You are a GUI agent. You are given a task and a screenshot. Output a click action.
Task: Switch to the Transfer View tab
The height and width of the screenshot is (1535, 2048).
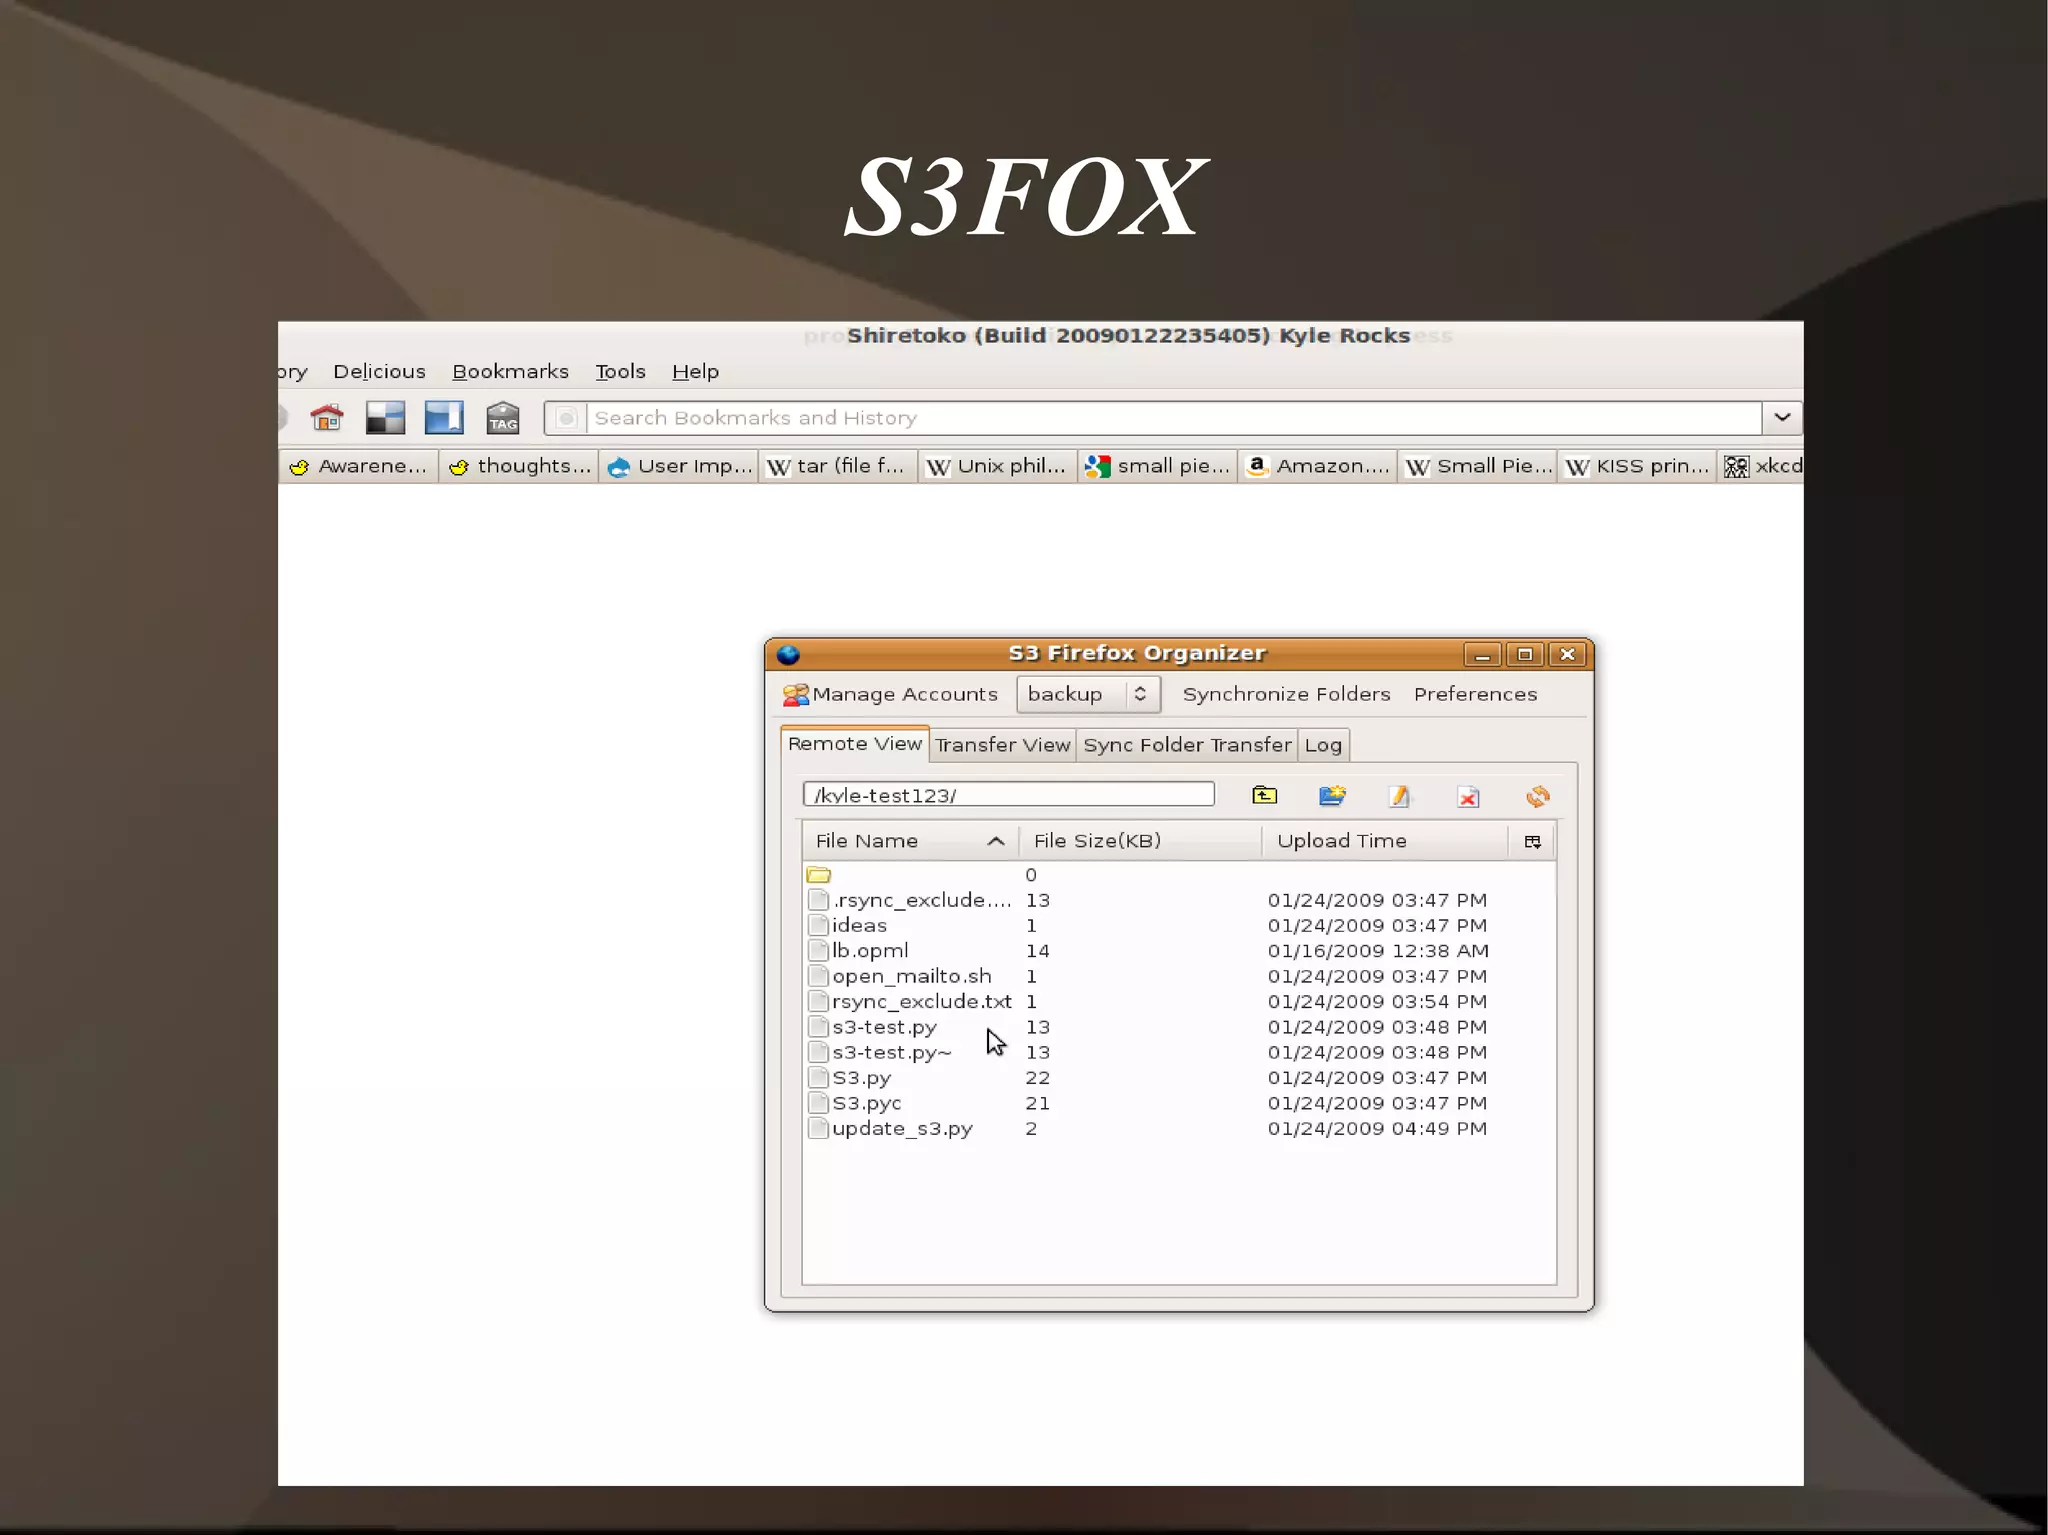point(1002,745)
